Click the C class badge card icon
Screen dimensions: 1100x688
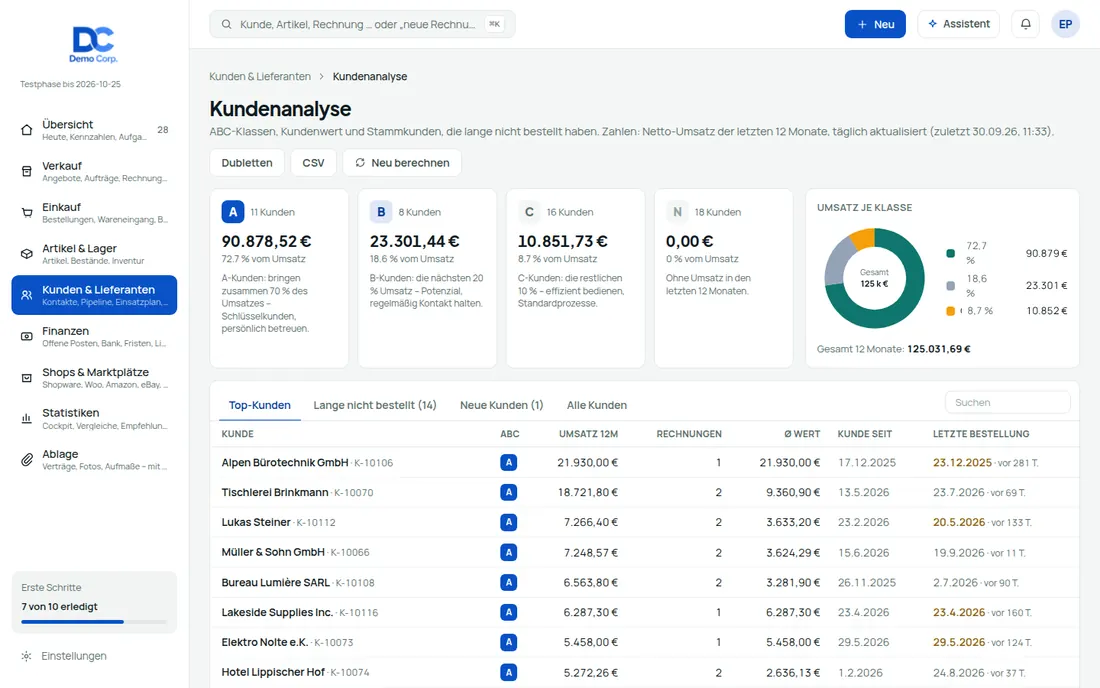(x=529, y=212)
